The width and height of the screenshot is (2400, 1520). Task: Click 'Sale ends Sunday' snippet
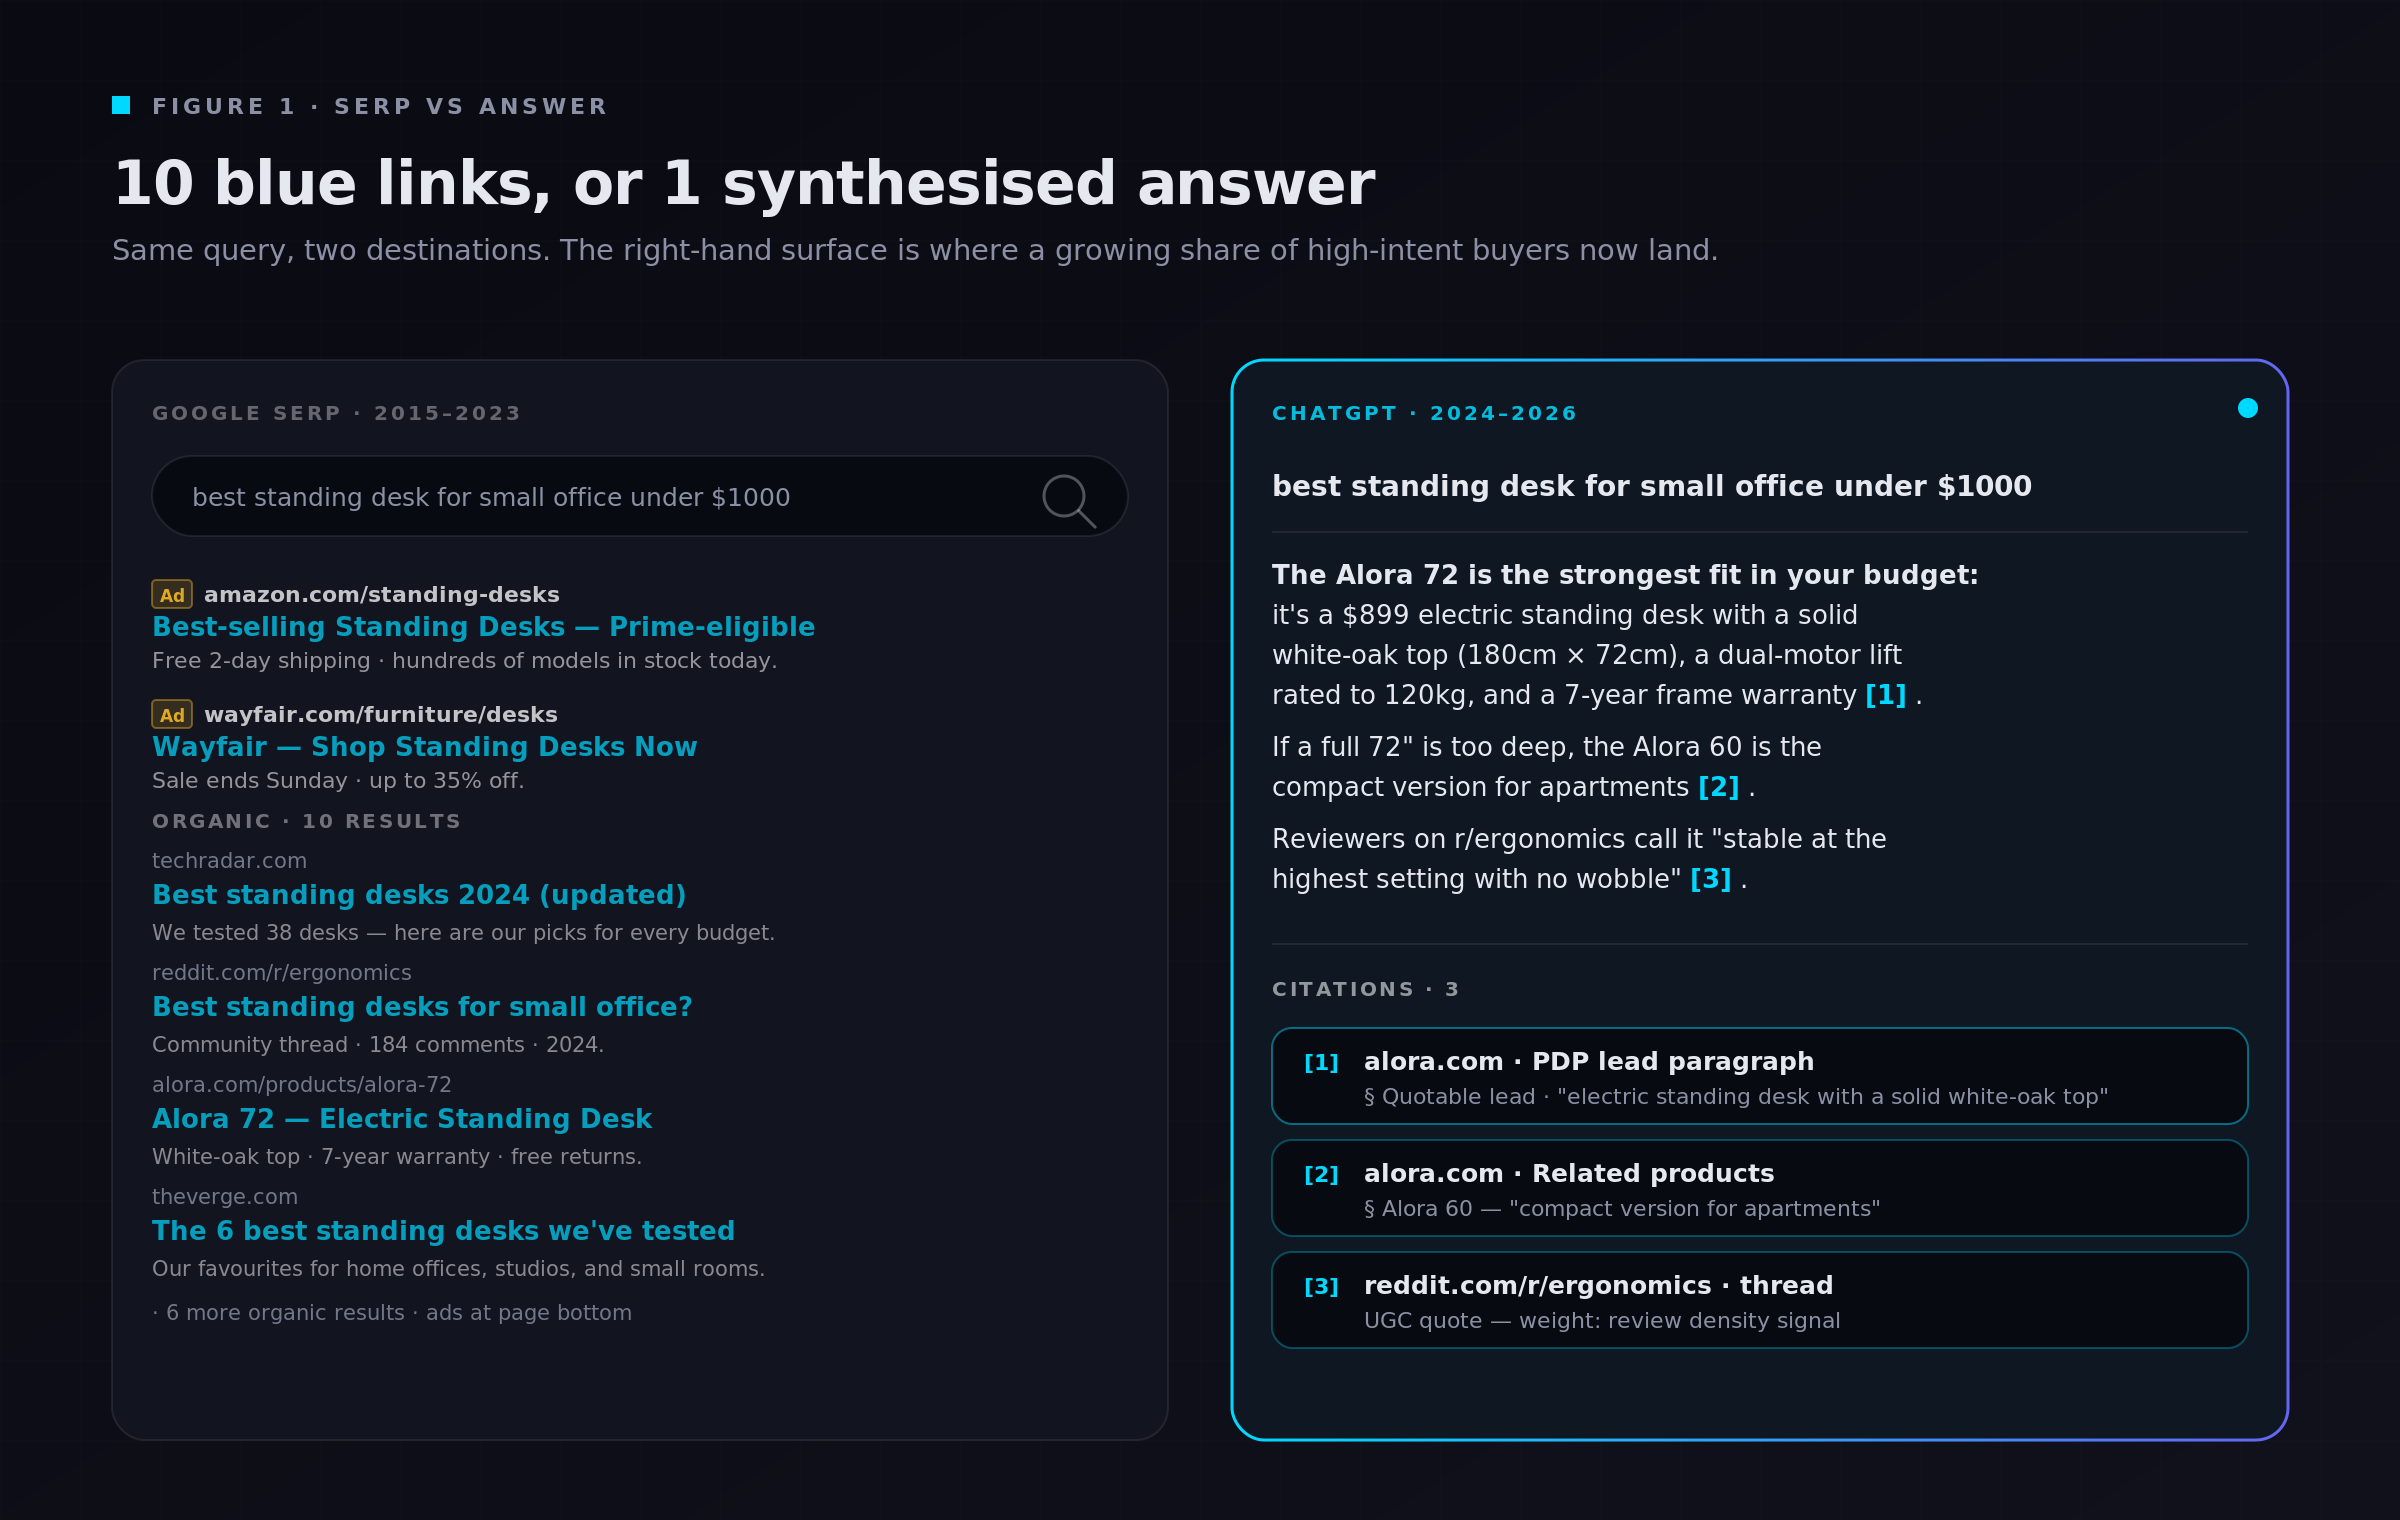(338, 781)
